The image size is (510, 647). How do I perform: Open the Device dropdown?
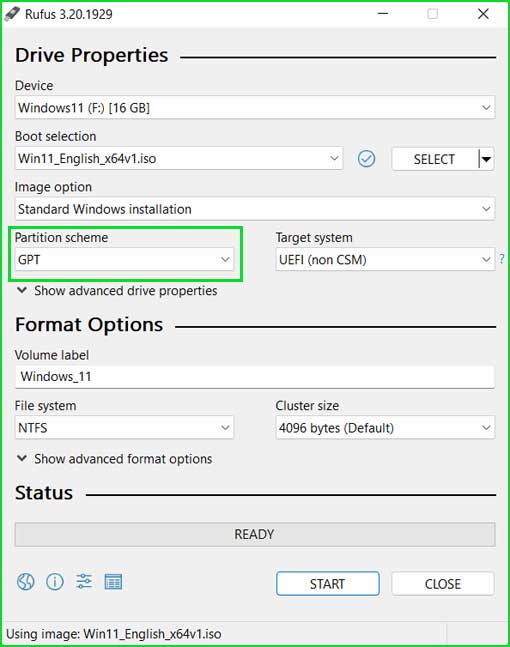click(255, 108)
